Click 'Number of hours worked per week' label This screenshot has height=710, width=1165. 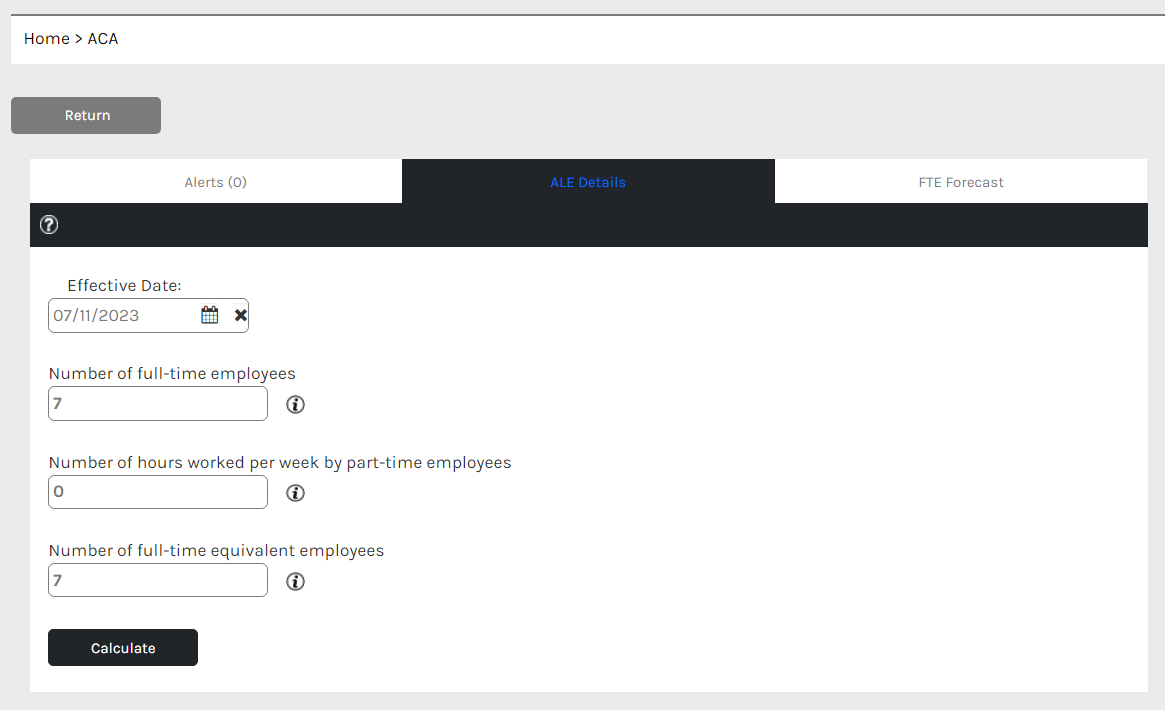(280, 463)
